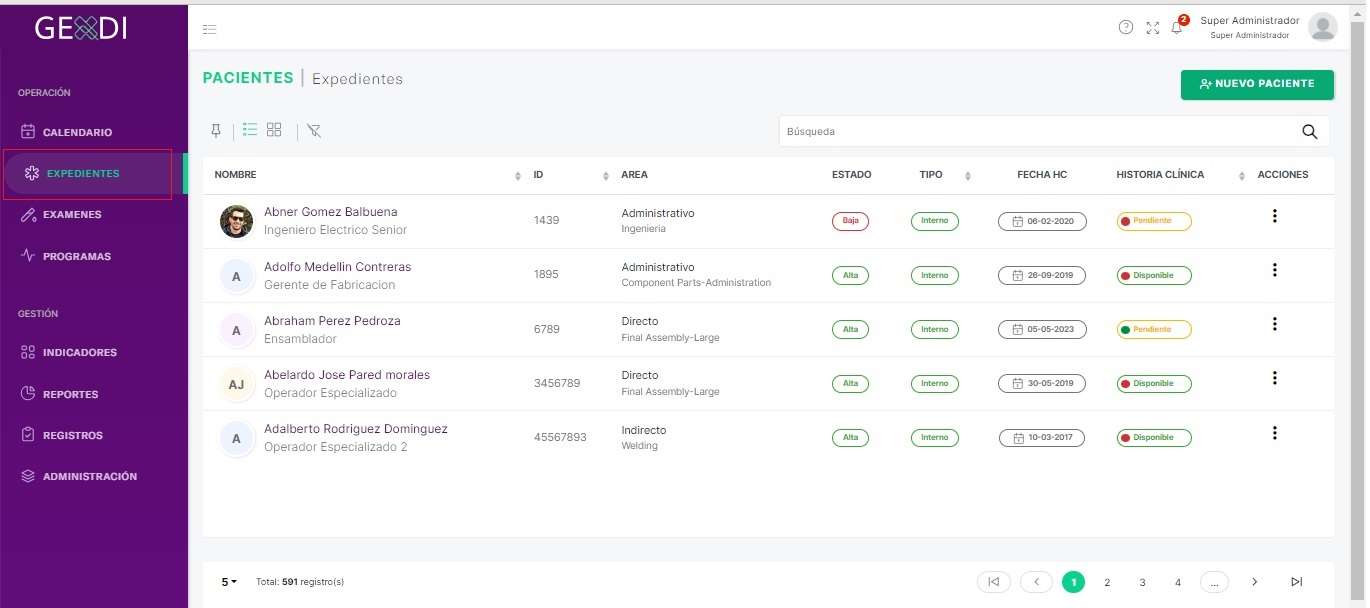Go to page 3 of results

tap(1142, 582)
